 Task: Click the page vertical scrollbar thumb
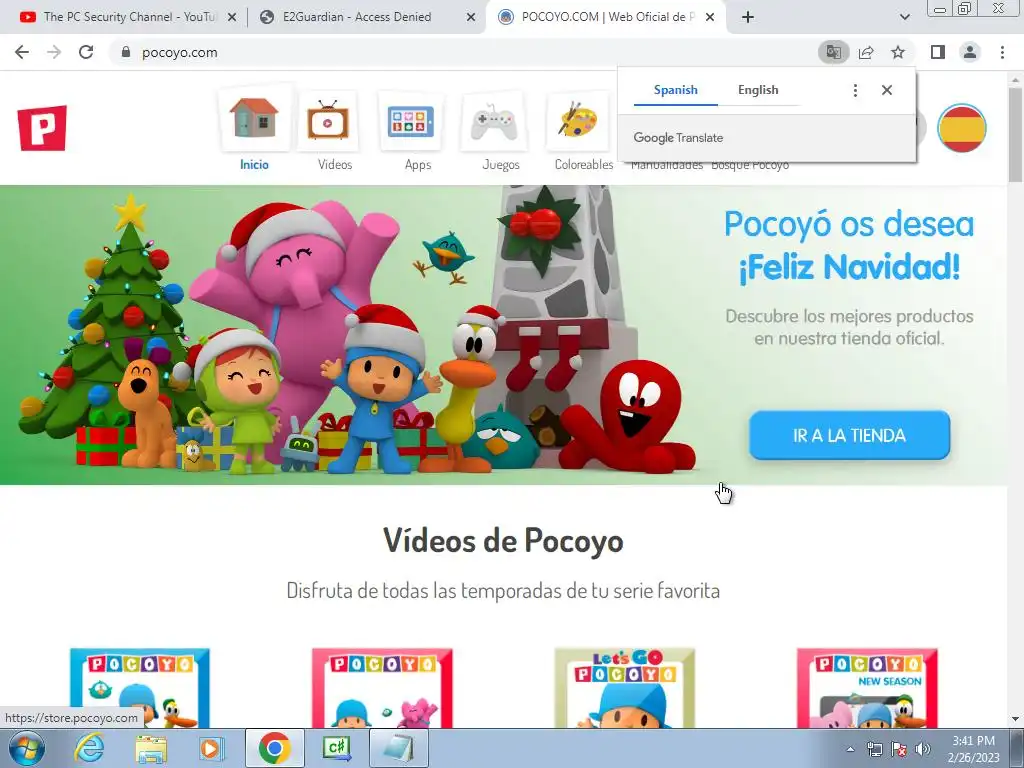pyautogui.click(x=1015, y=134)
